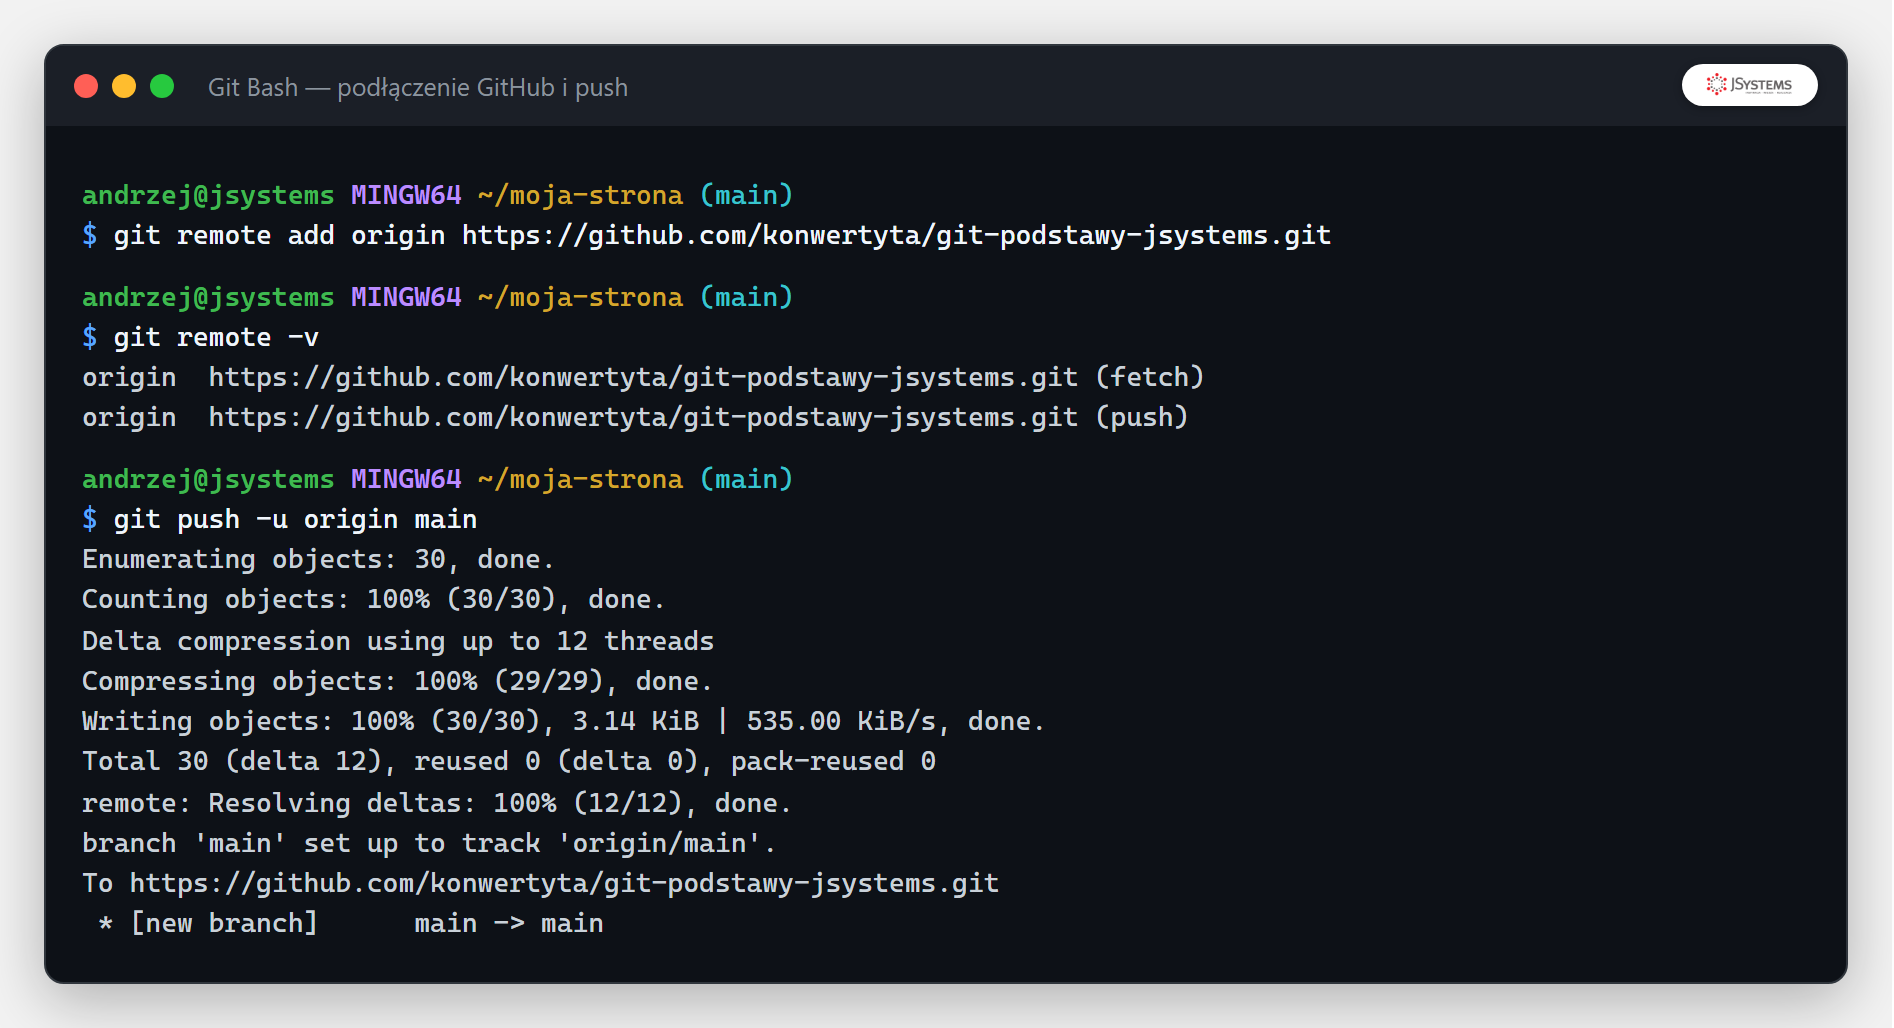1894x1028 pixels.
Task: Click the yellow minimize window dot
Action: point(124,87)
